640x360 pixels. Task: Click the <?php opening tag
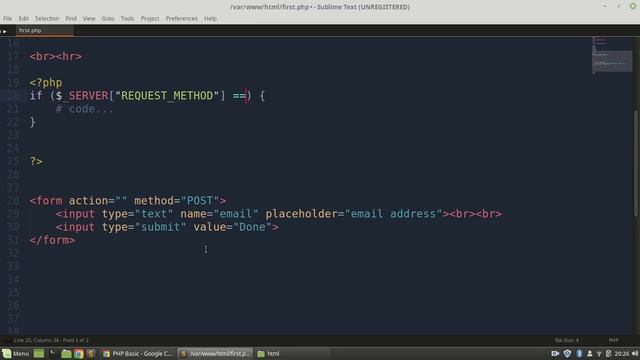46,82
